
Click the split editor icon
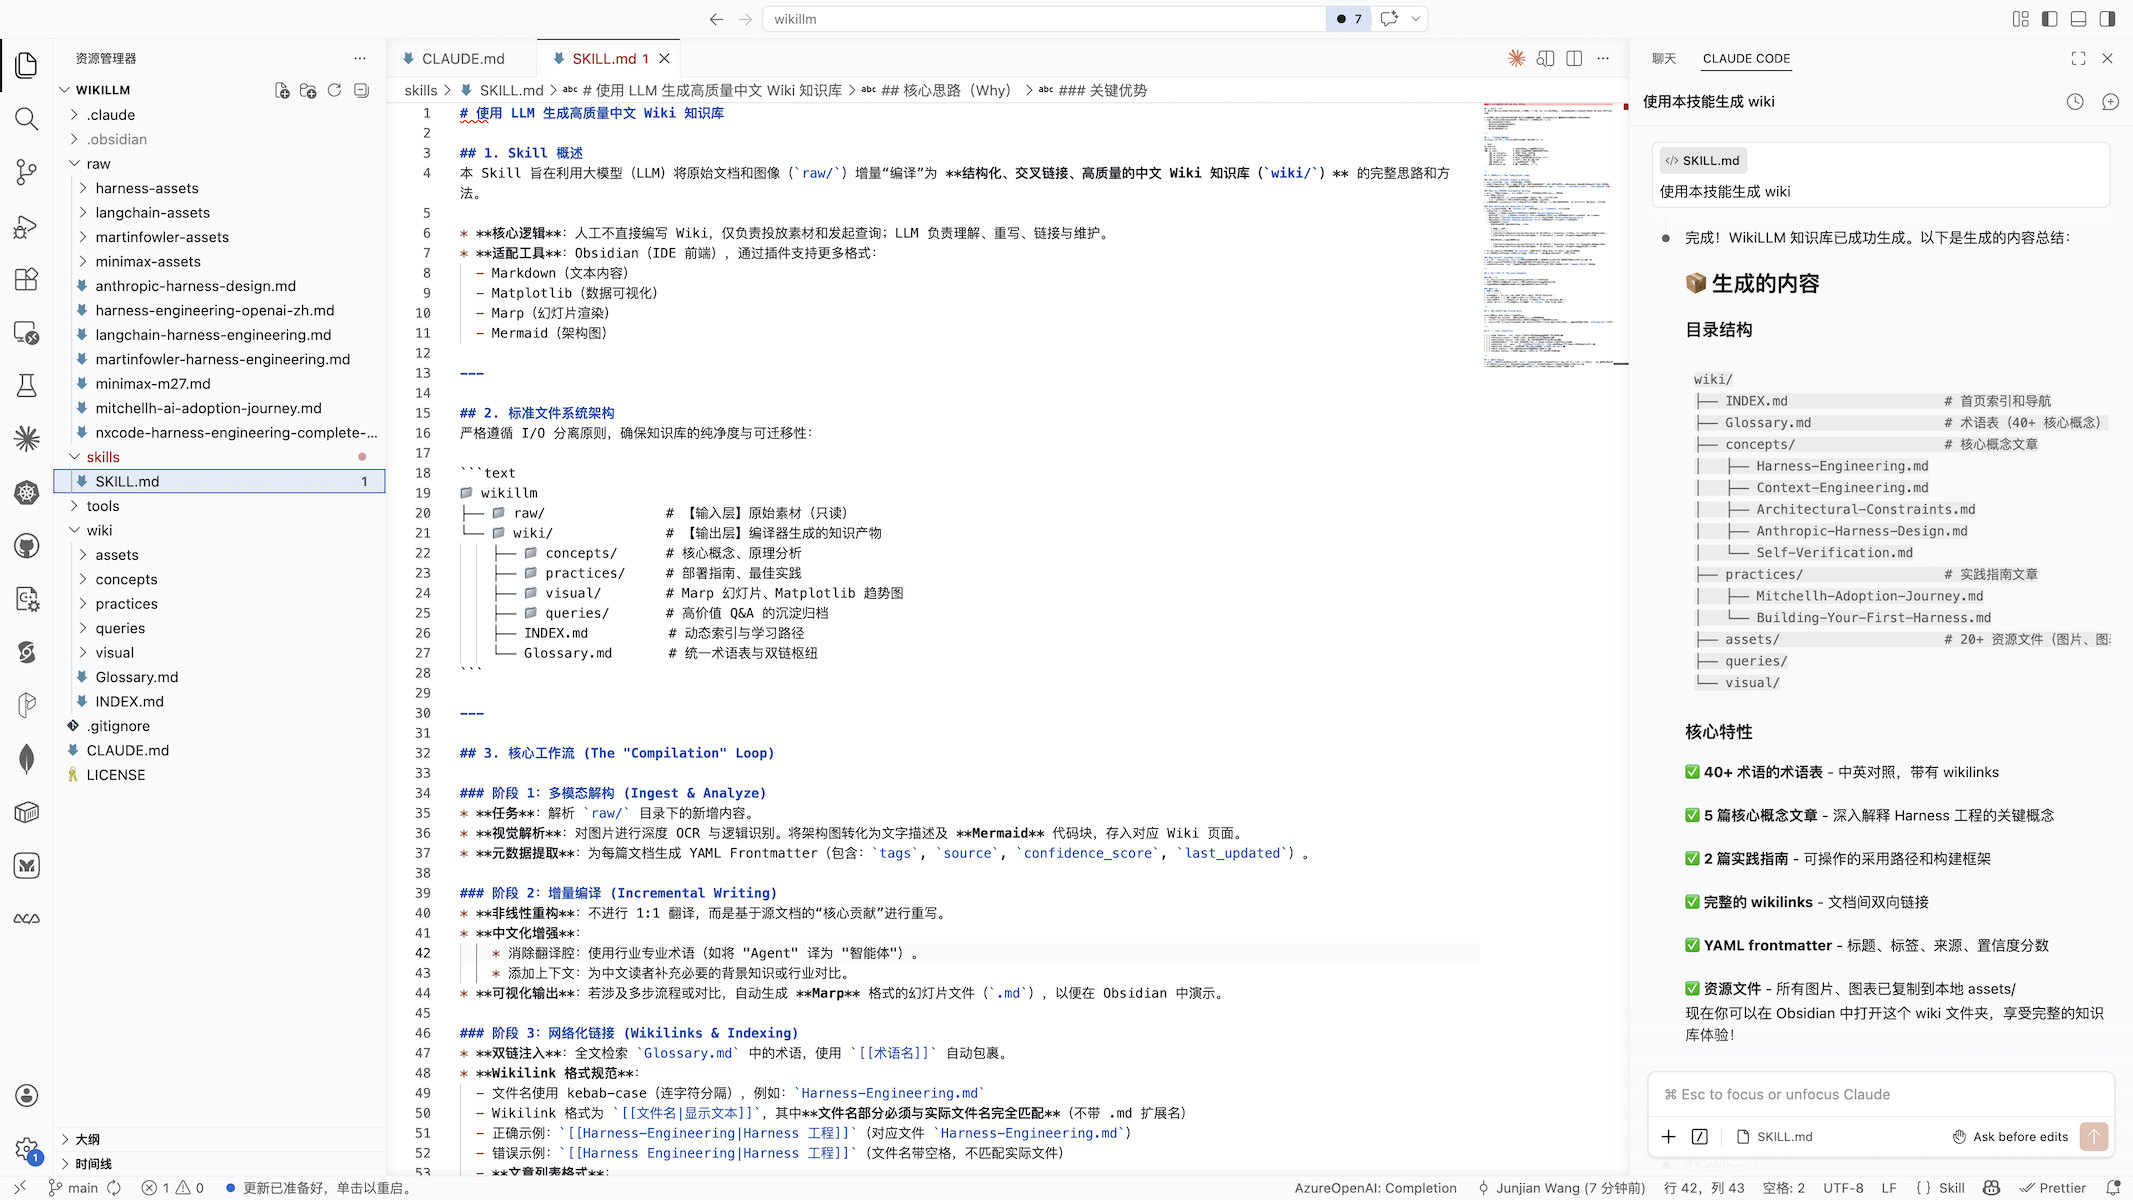(1574, 59)
